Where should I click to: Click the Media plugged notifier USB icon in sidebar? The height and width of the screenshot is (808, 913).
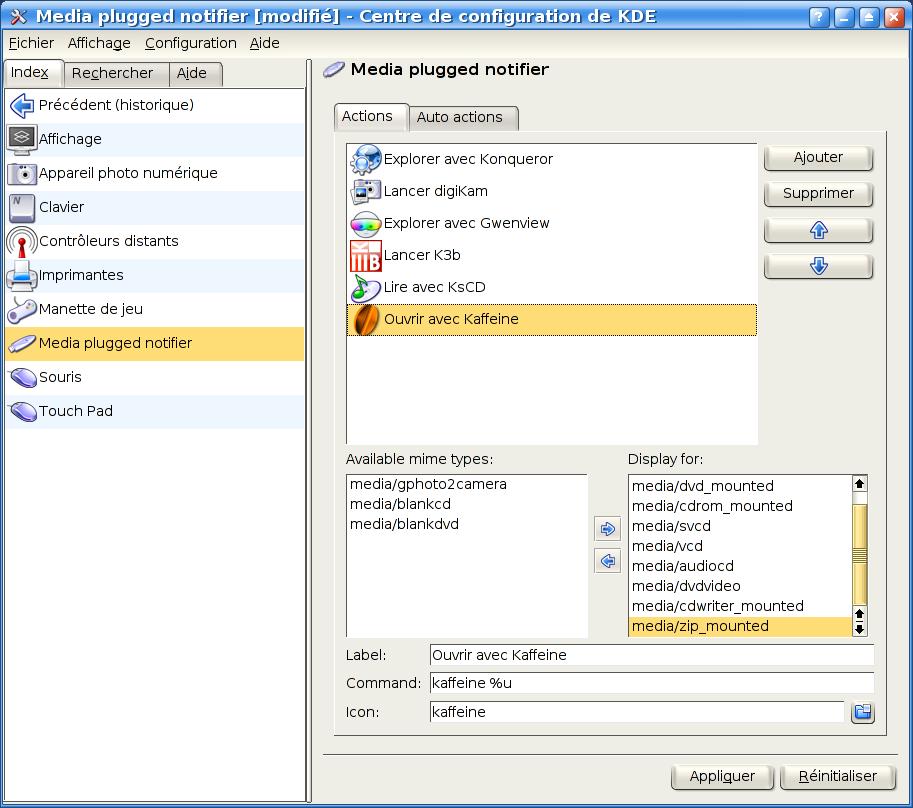pos(22,343)
